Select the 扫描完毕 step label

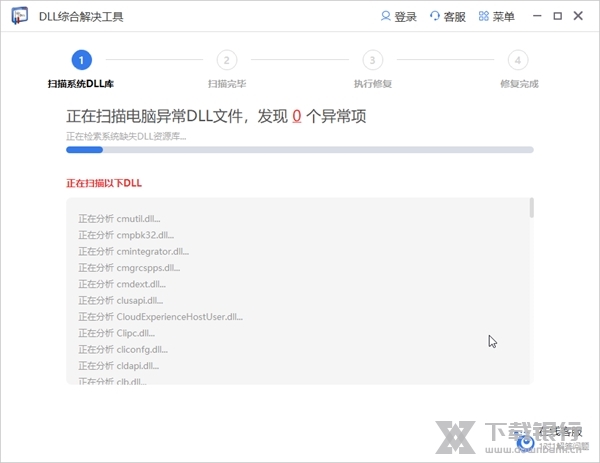coord(227,84)
